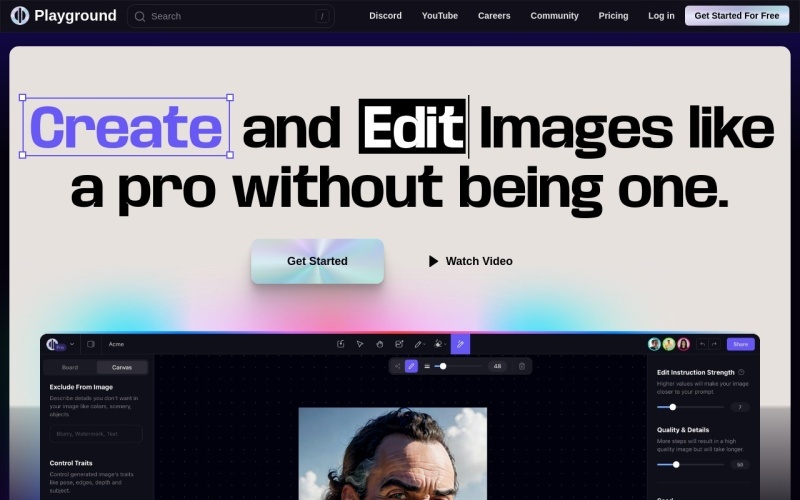Toggle the sidebar panel icon near Acme

pyautogui.click(x=91, y=344)
